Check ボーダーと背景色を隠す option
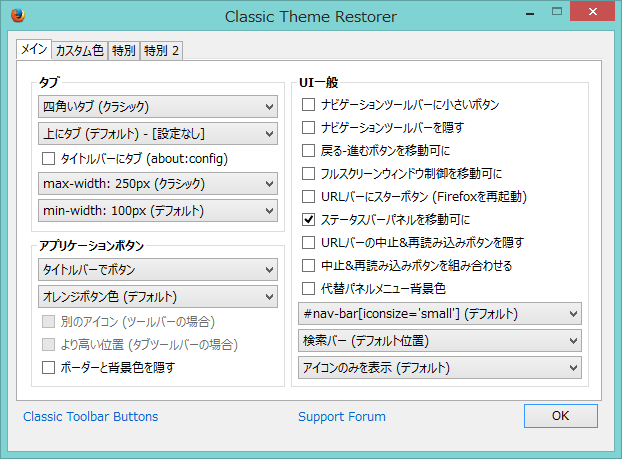Image resolution: width=622 pixels, height=459 pixels. click(x=48, y=367)
